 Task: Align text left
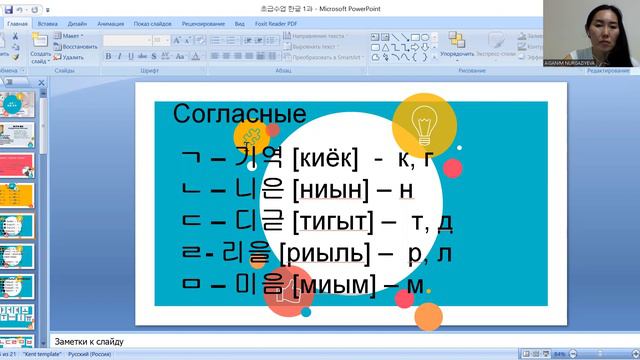pyautogui.click(x=215, y=56)
